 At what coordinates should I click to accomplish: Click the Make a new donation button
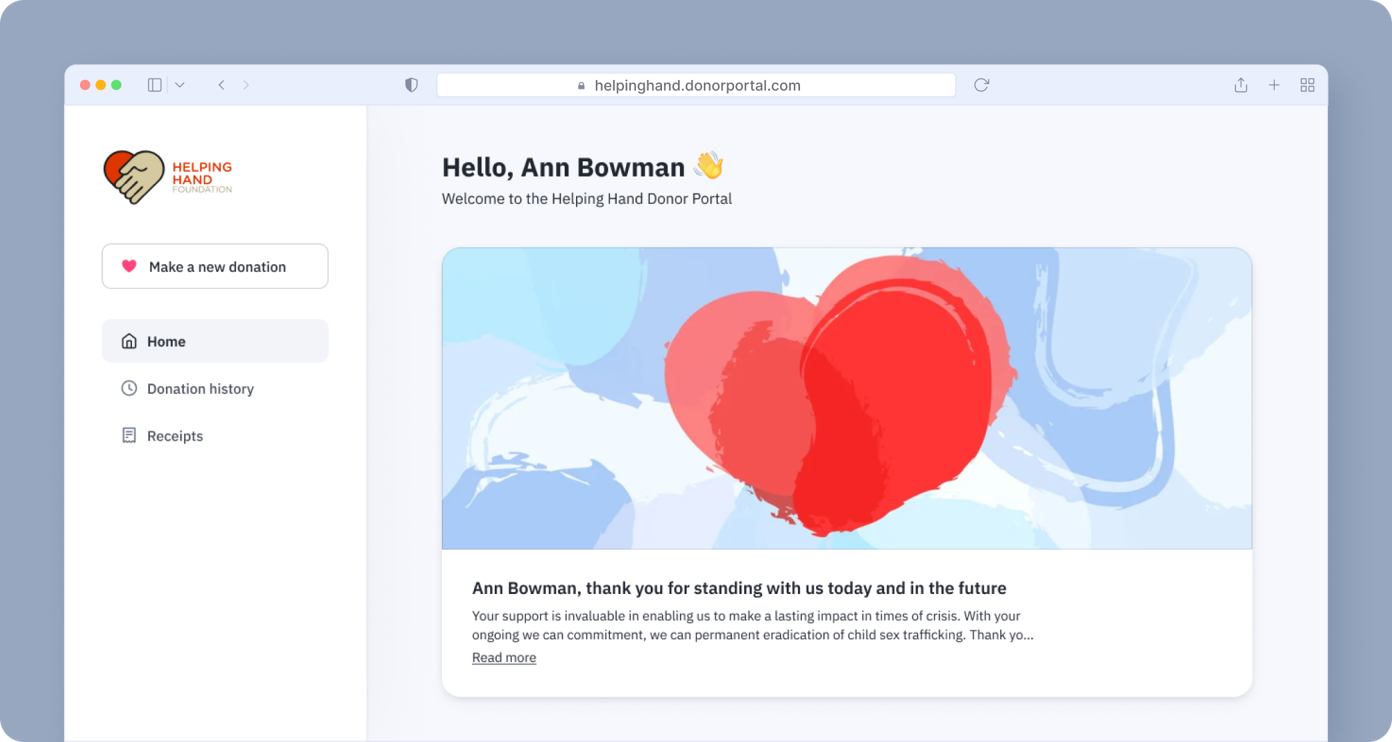[214, 266]
